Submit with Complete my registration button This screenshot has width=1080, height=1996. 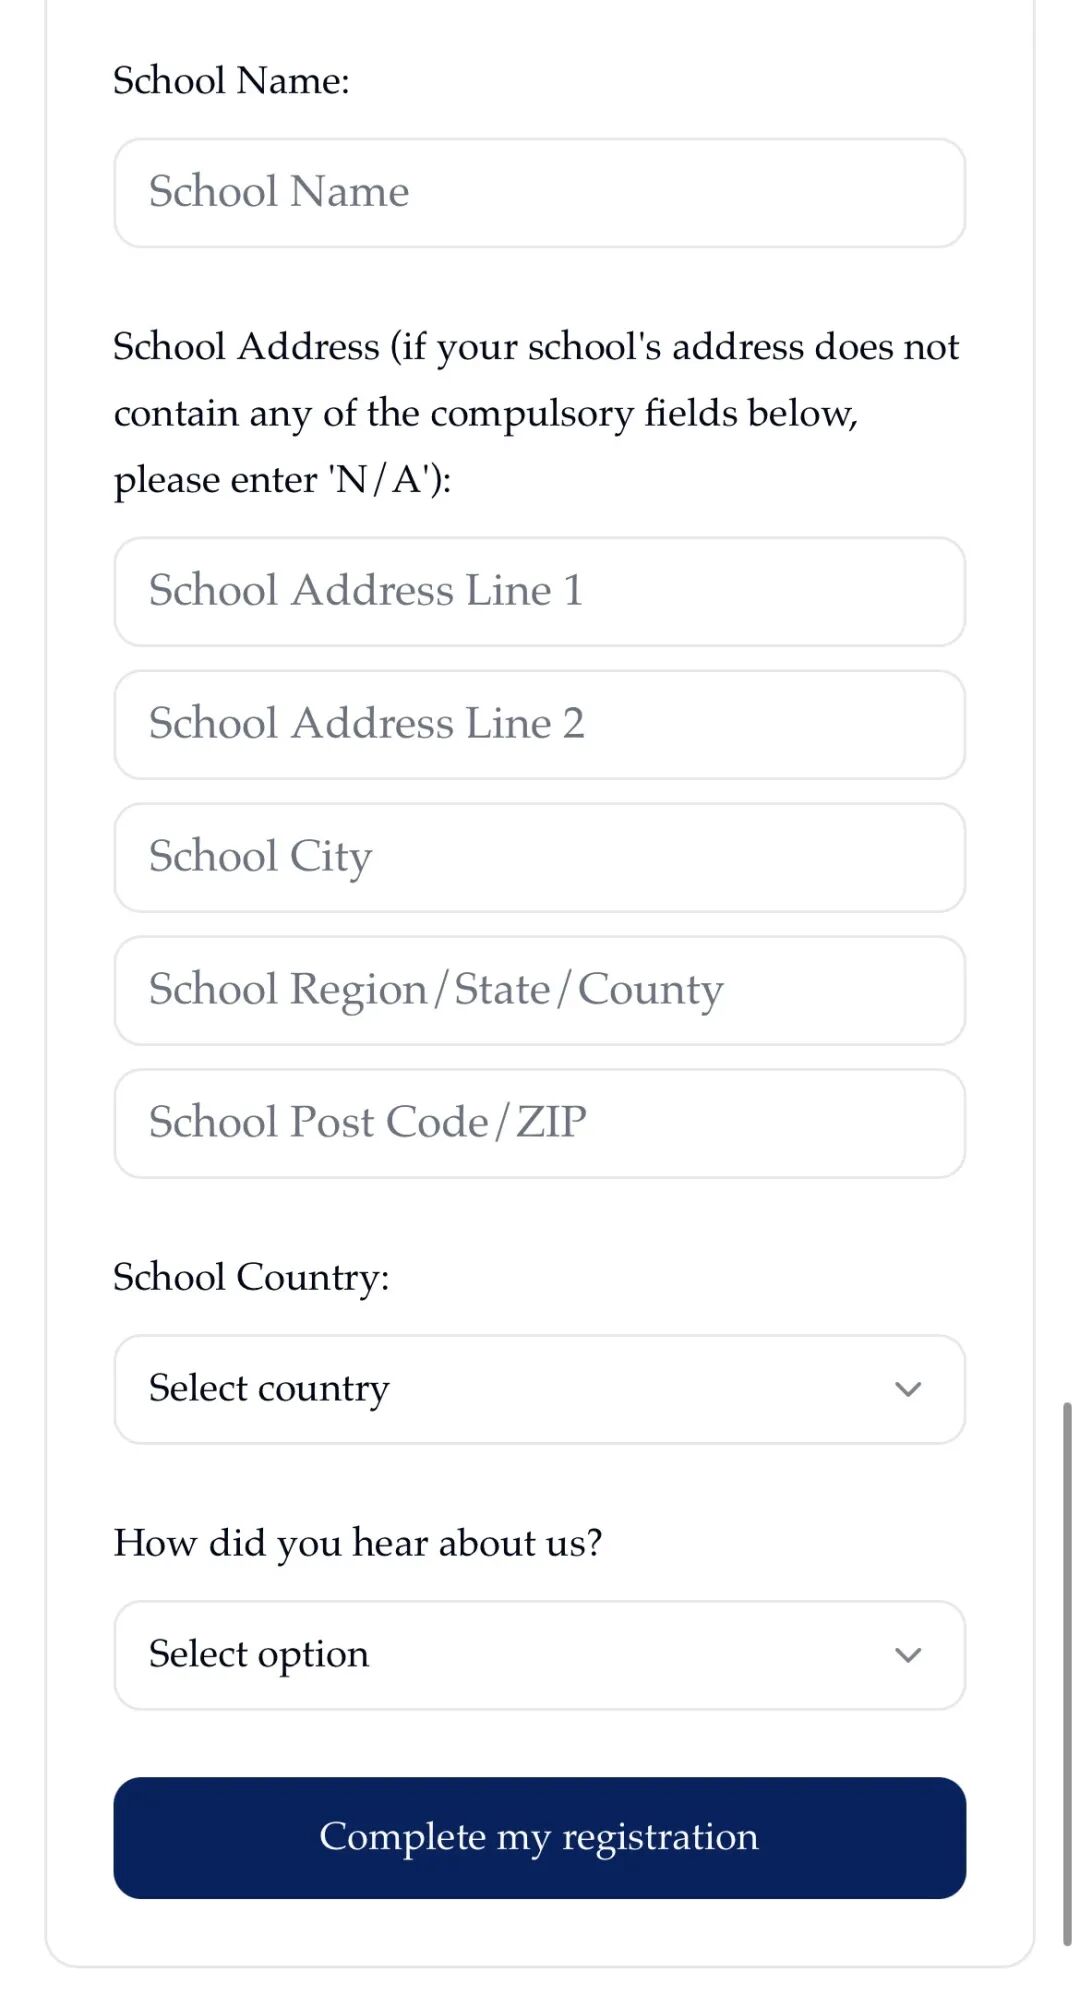click(x=539, y=1837)
